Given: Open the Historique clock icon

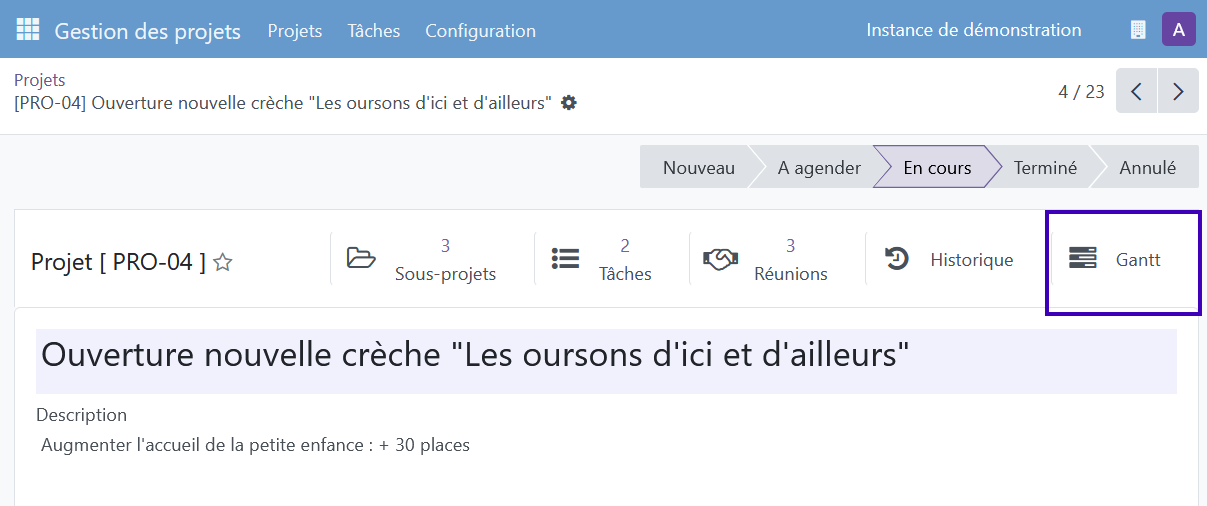Looking at the screenshot, I should click(x=897, y=259).
